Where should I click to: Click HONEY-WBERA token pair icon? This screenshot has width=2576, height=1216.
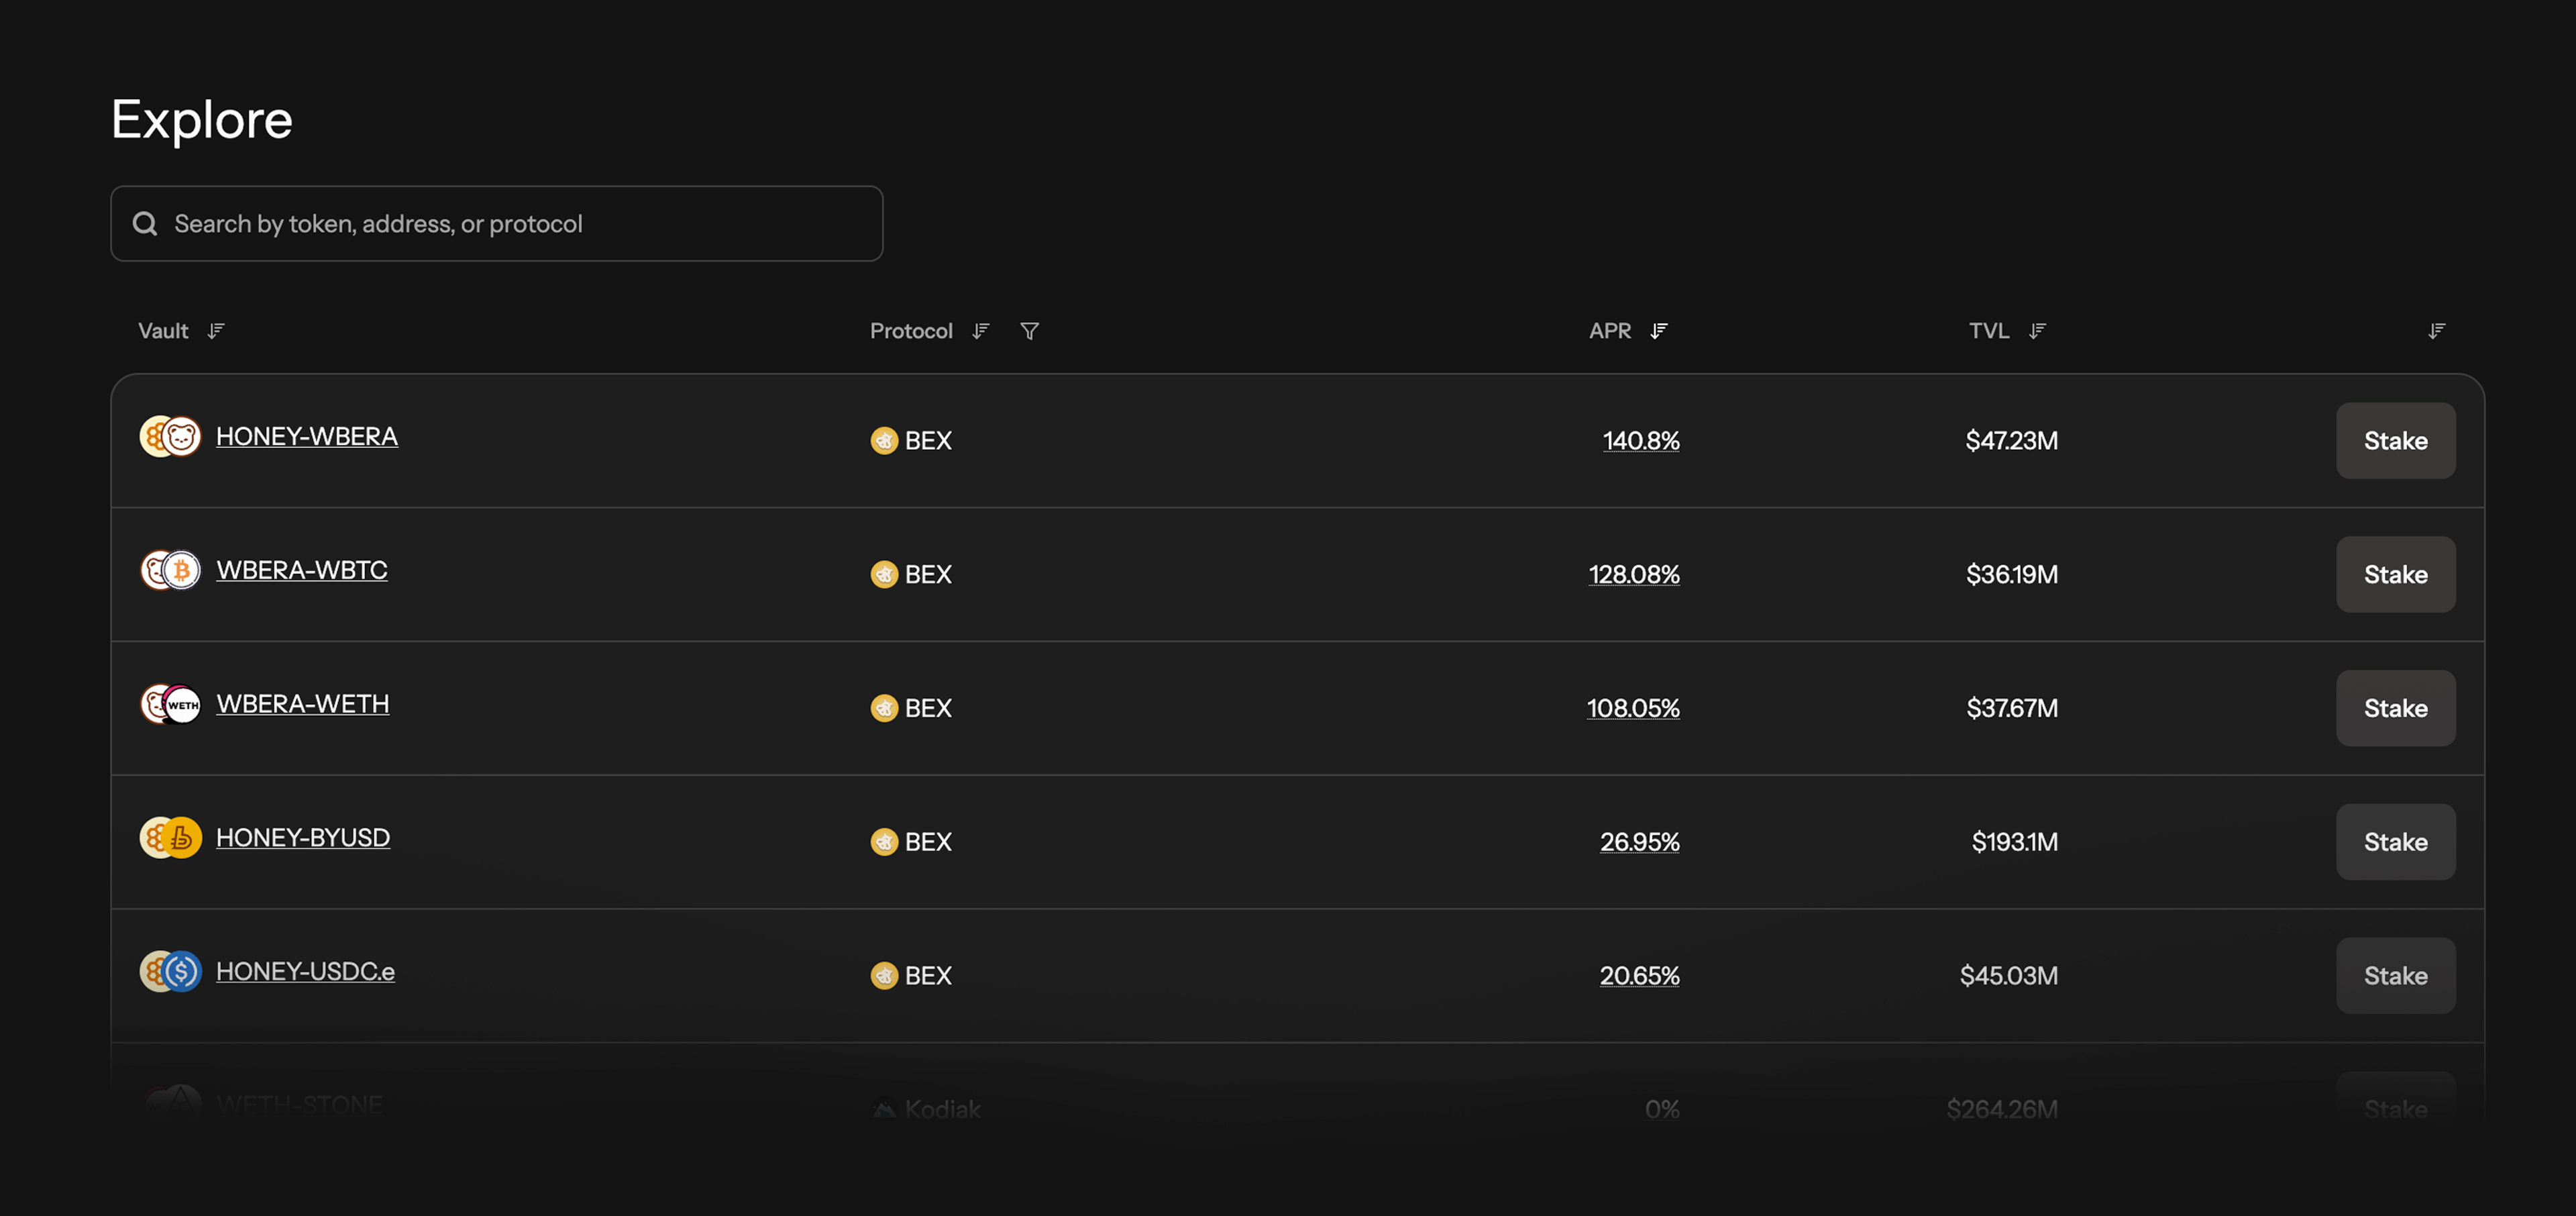click(170, 437)
